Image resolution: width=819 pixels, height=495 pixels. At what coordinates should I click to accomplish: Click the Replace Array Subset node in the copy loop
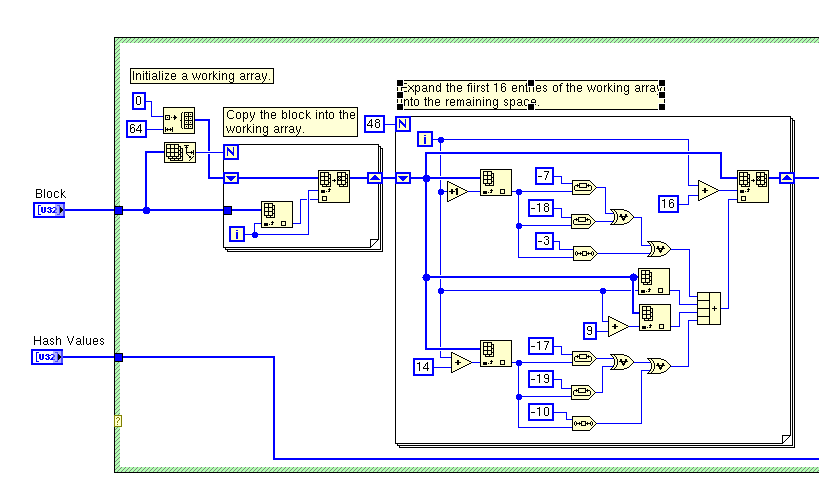coord(333,186)
